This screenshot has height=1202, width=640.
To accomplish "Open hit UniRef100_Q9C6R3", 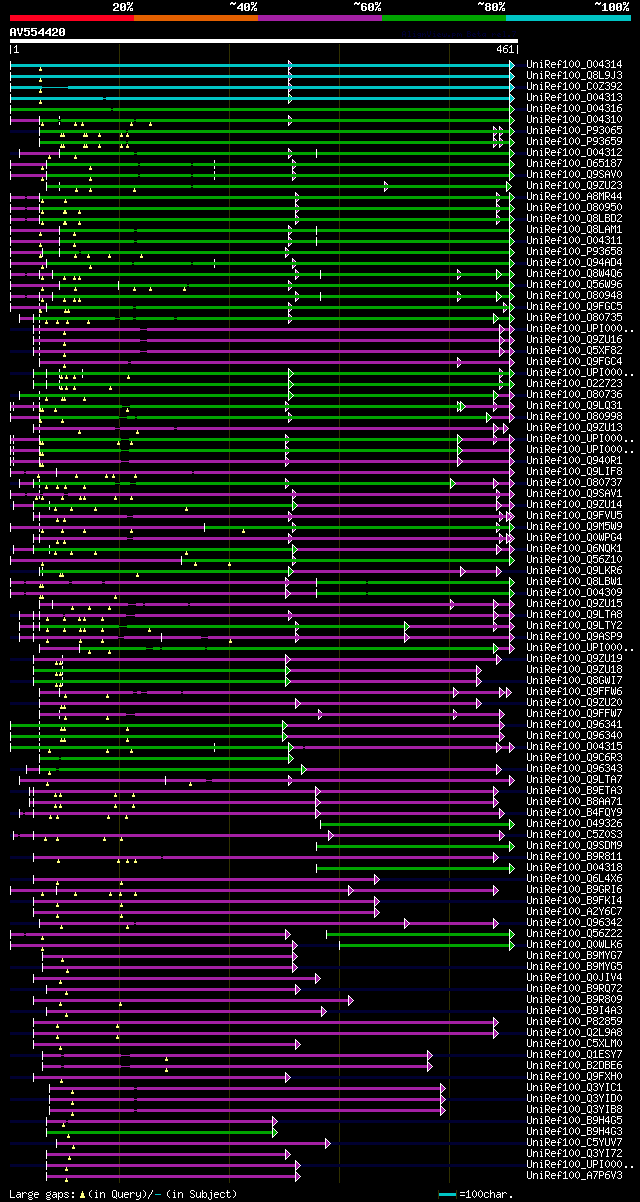I will pos(574,757).
